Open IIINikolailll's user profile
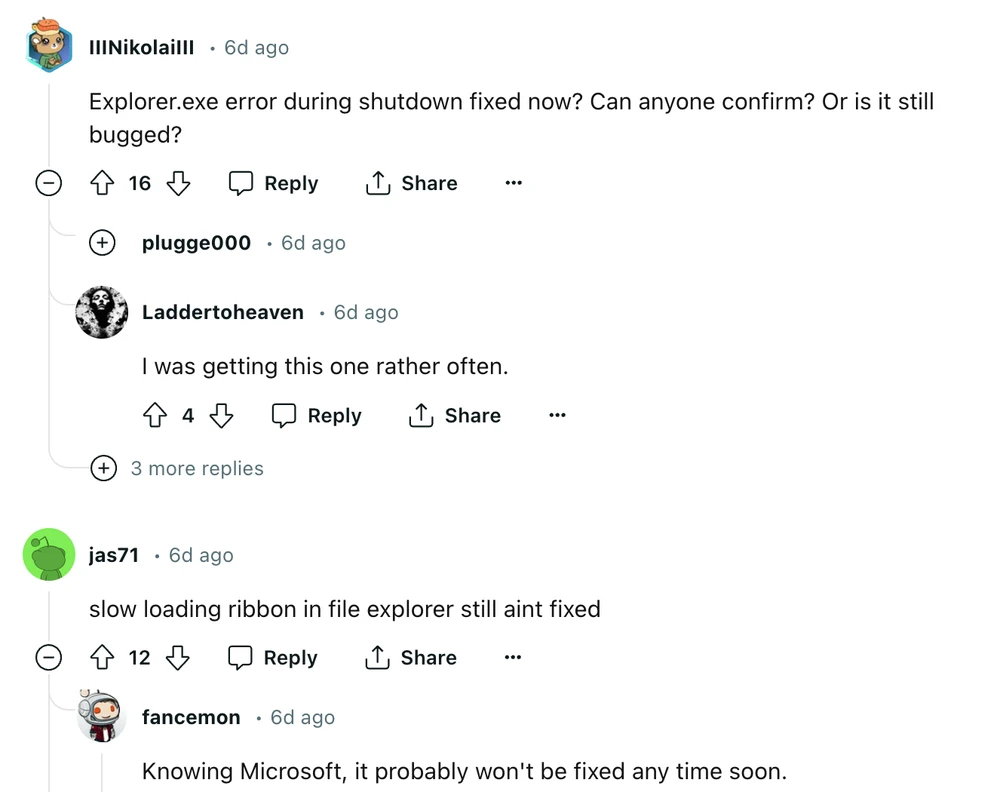 (141, 47)
